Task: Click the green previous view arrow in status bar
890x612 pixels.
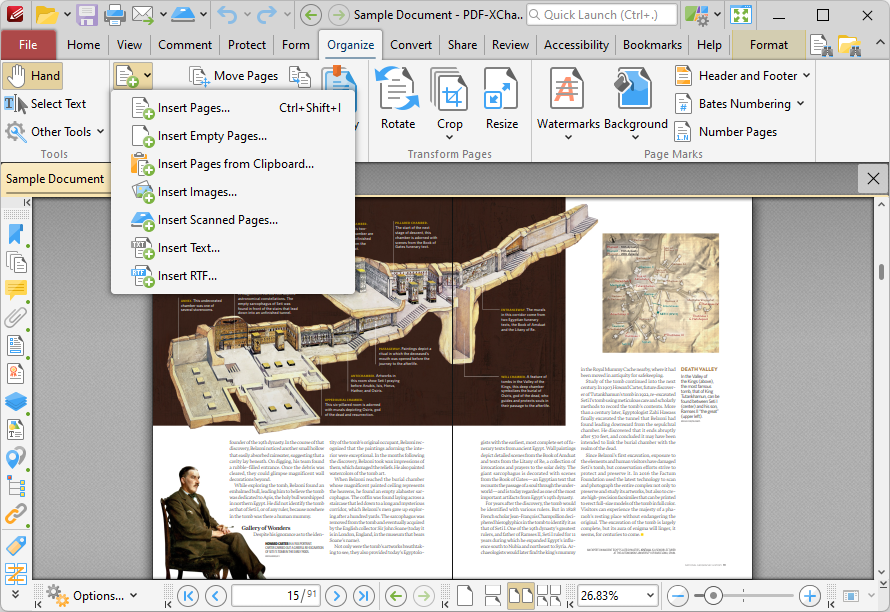Action: pyautogui.click(x=396, y=596)
